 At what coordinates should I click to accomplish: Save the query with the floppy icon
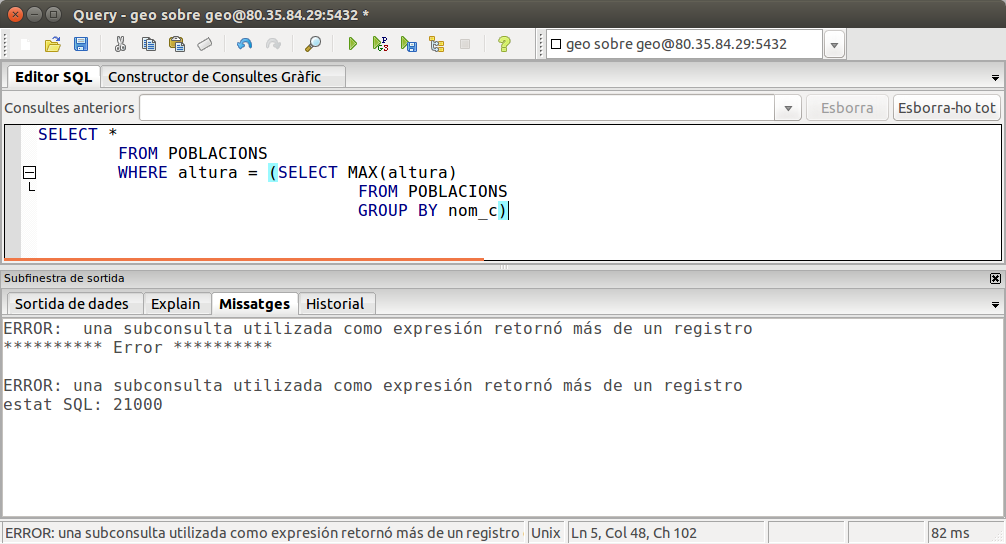pyautogui.click(x=81, y=44)
